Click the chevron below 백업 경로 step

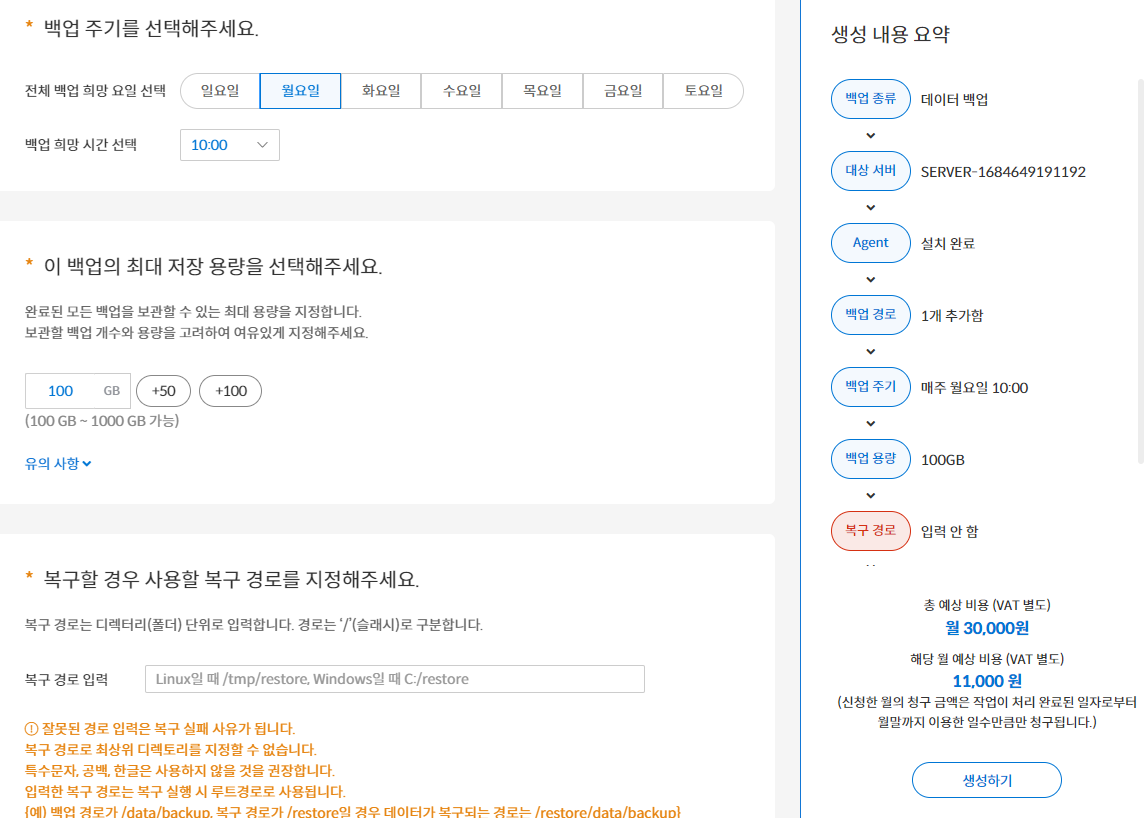[871, 352]
